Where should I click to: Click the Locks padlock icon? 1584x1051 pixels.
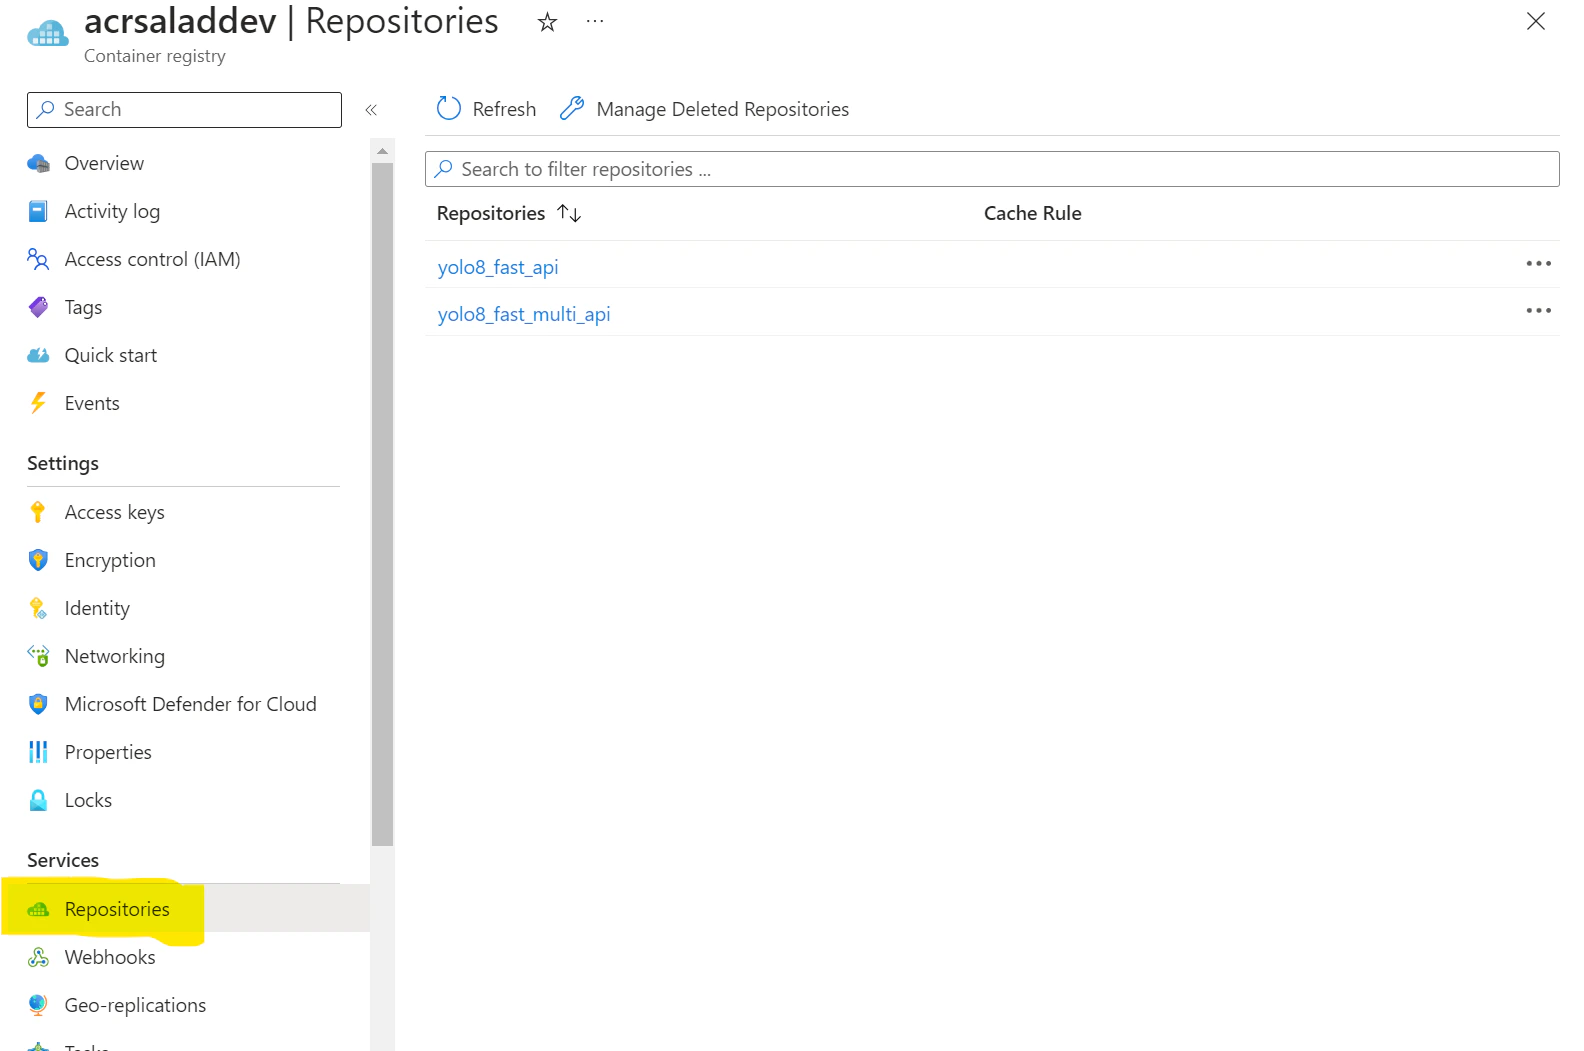coord(38,800)
